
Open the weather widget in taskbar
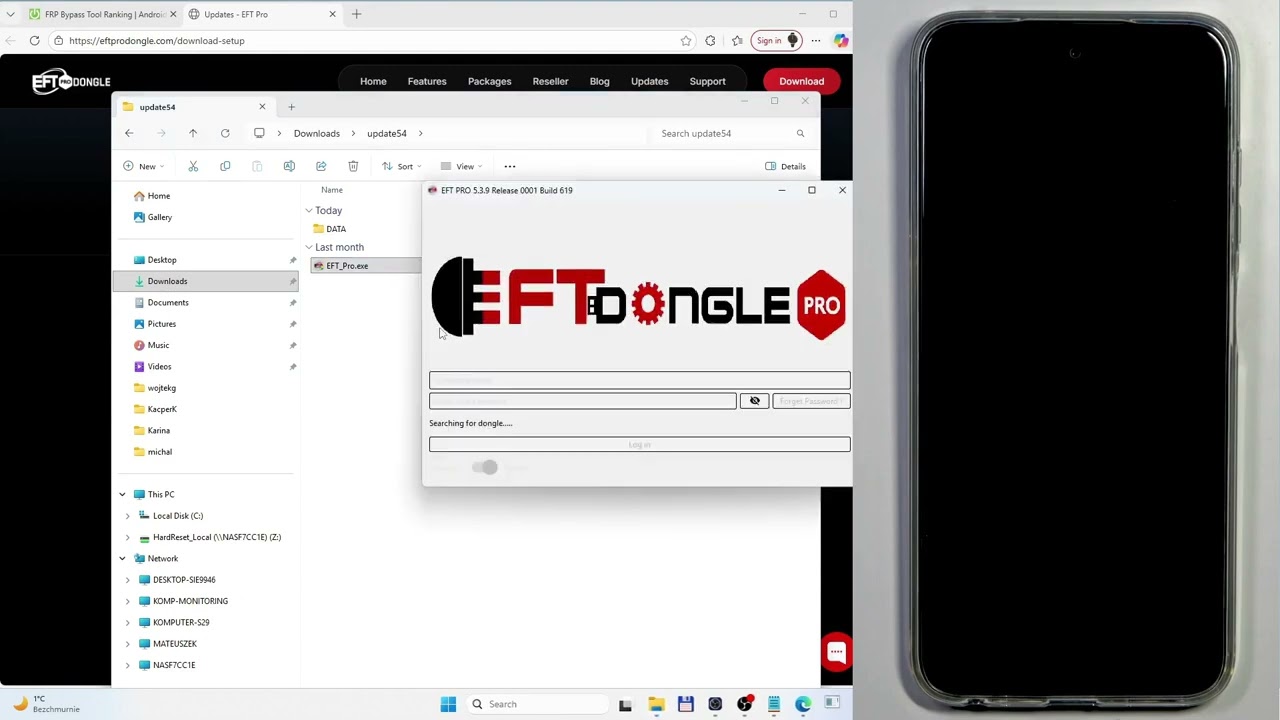47,704
